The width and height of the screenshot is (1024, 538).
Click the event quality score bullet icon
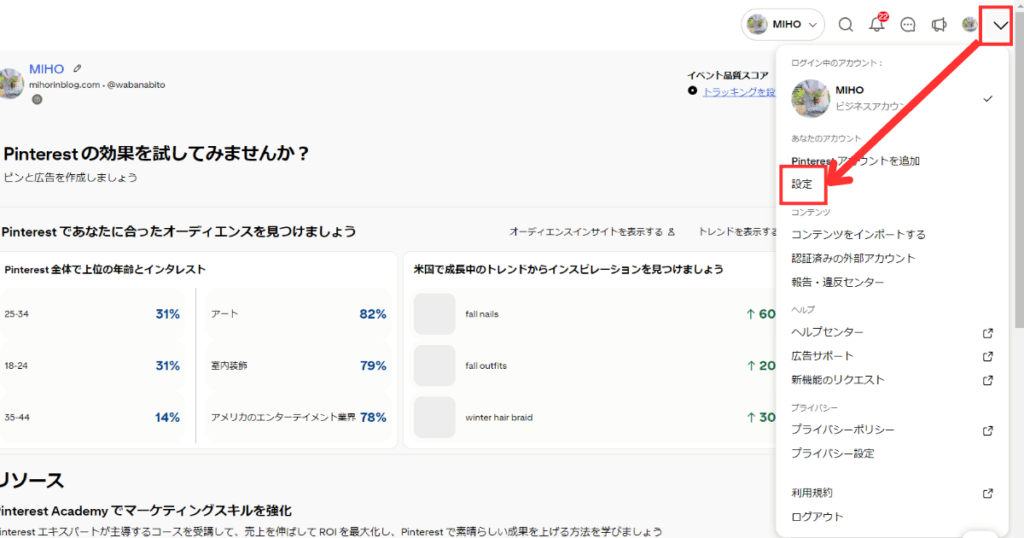pos(692,91)
